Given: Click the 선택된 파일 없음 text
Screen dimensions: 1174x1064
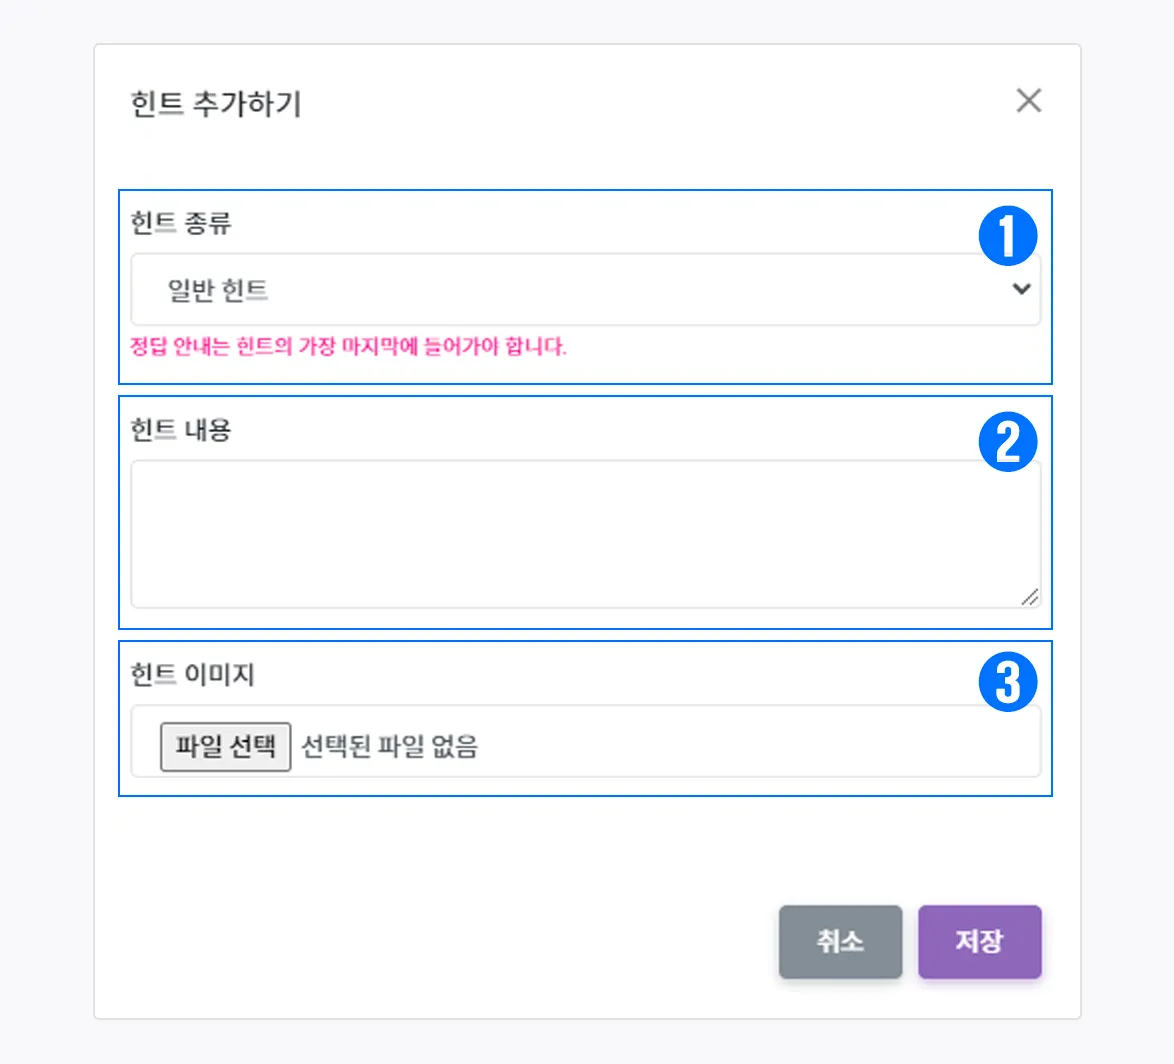Looking at the screenshot, I should click(x=390, y=746).
